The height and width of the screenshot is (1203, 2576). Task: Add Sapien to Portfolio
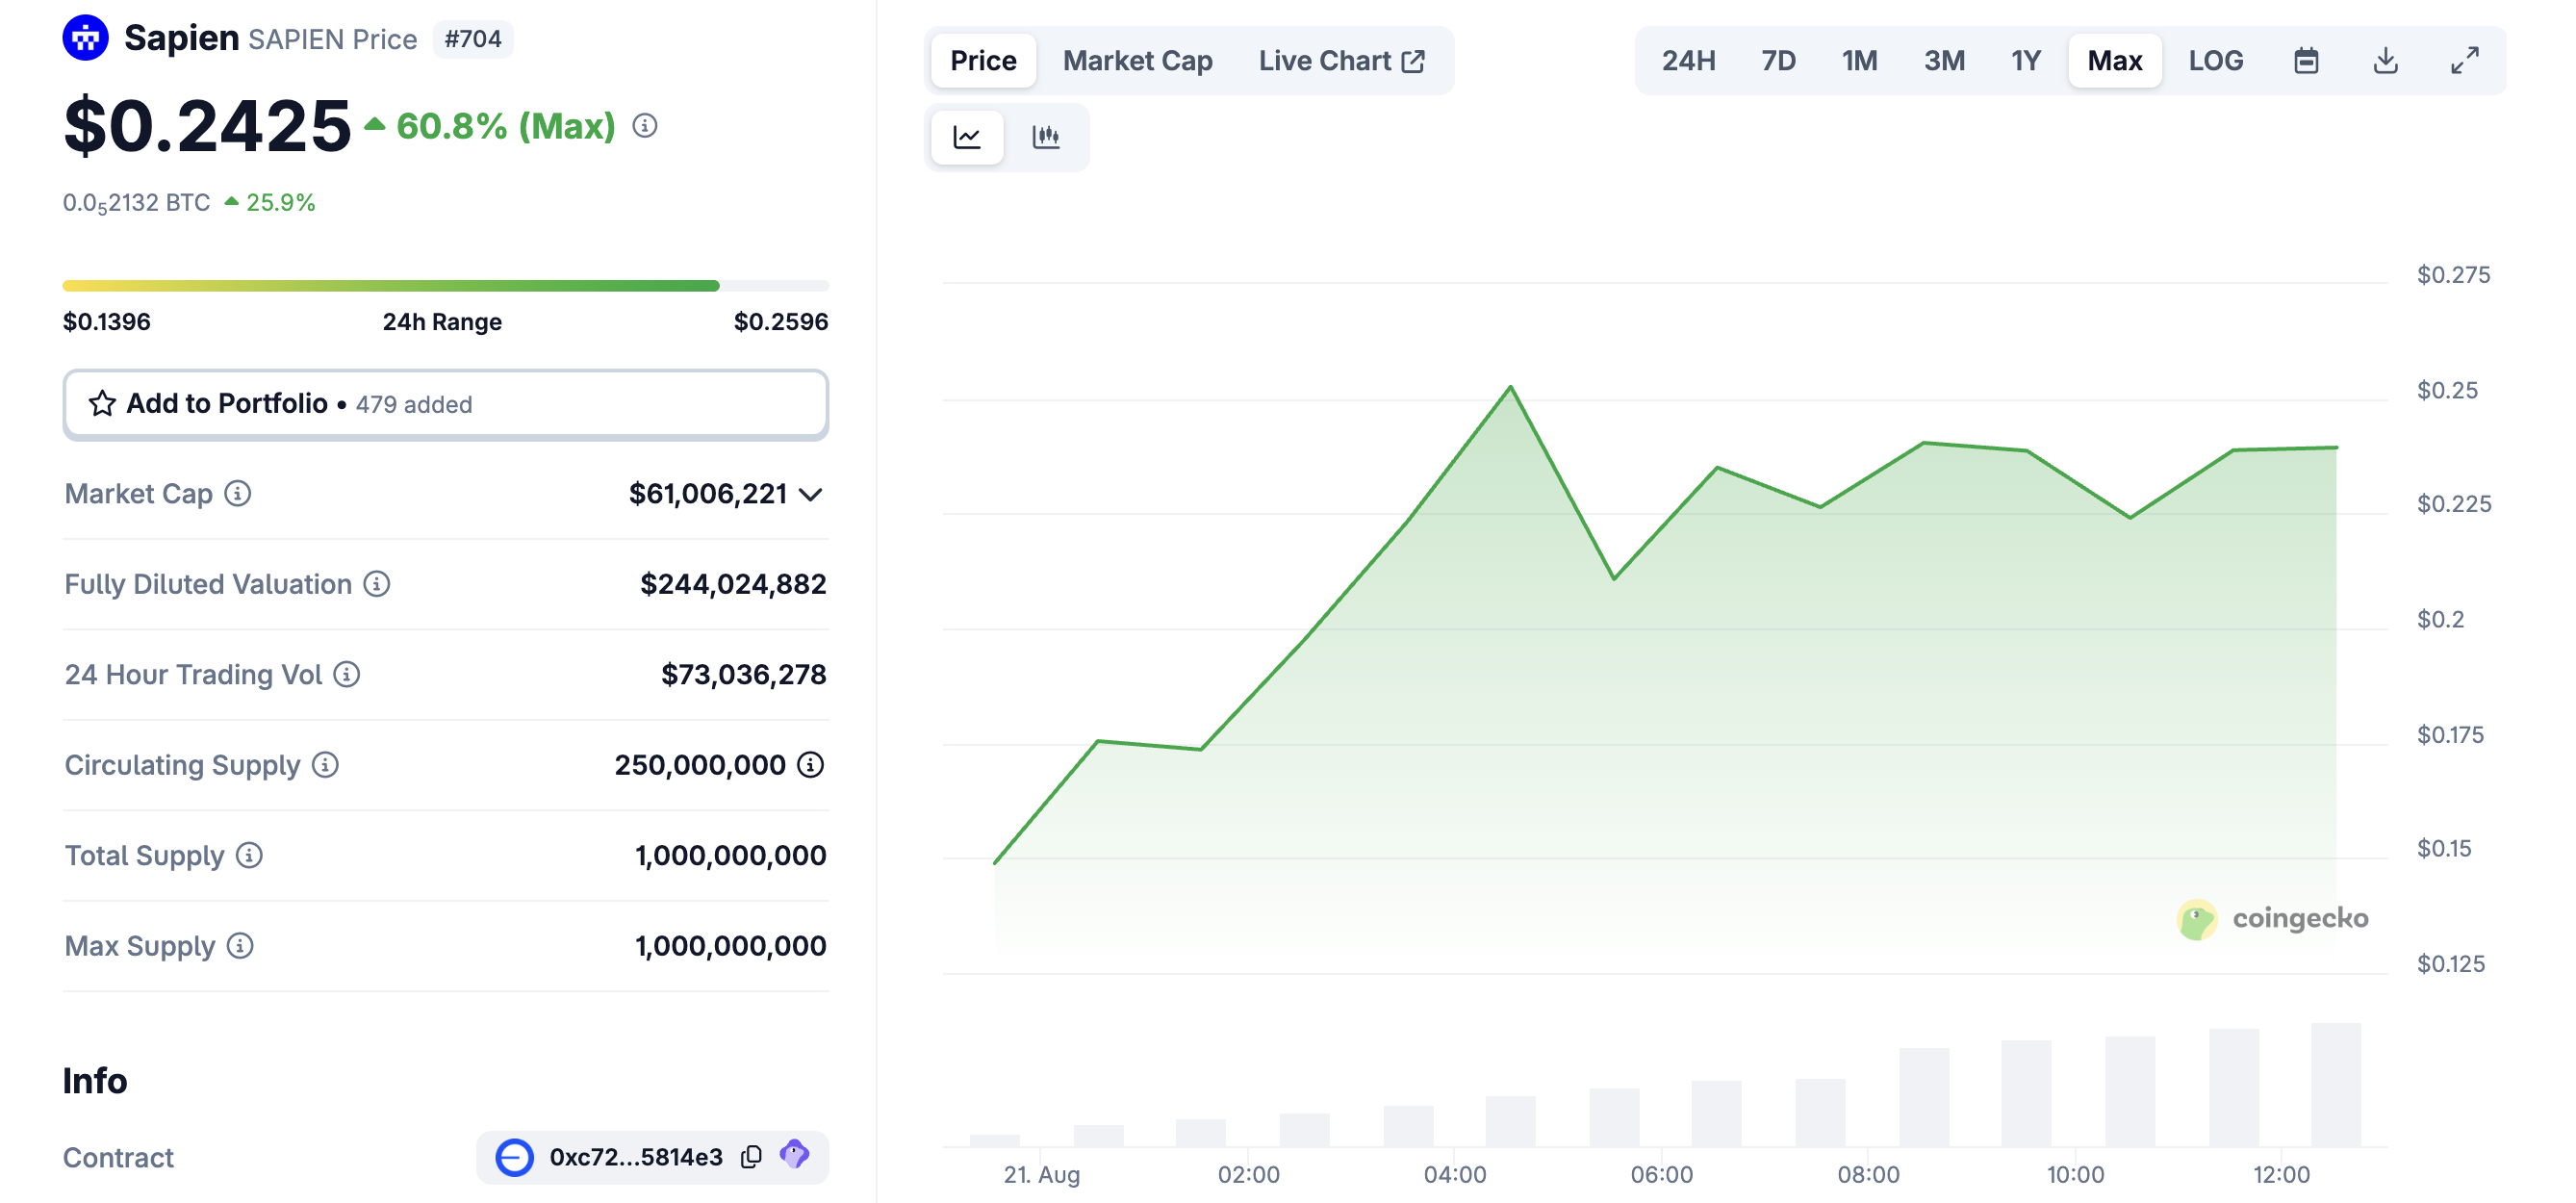coord(445,404)
